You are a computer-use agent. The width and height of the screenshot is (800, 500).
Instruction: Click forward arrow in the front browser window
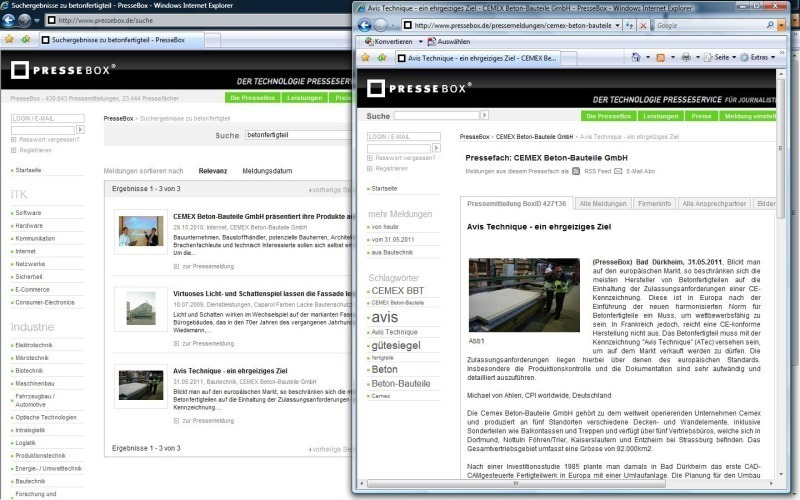[x=381, y=25]
